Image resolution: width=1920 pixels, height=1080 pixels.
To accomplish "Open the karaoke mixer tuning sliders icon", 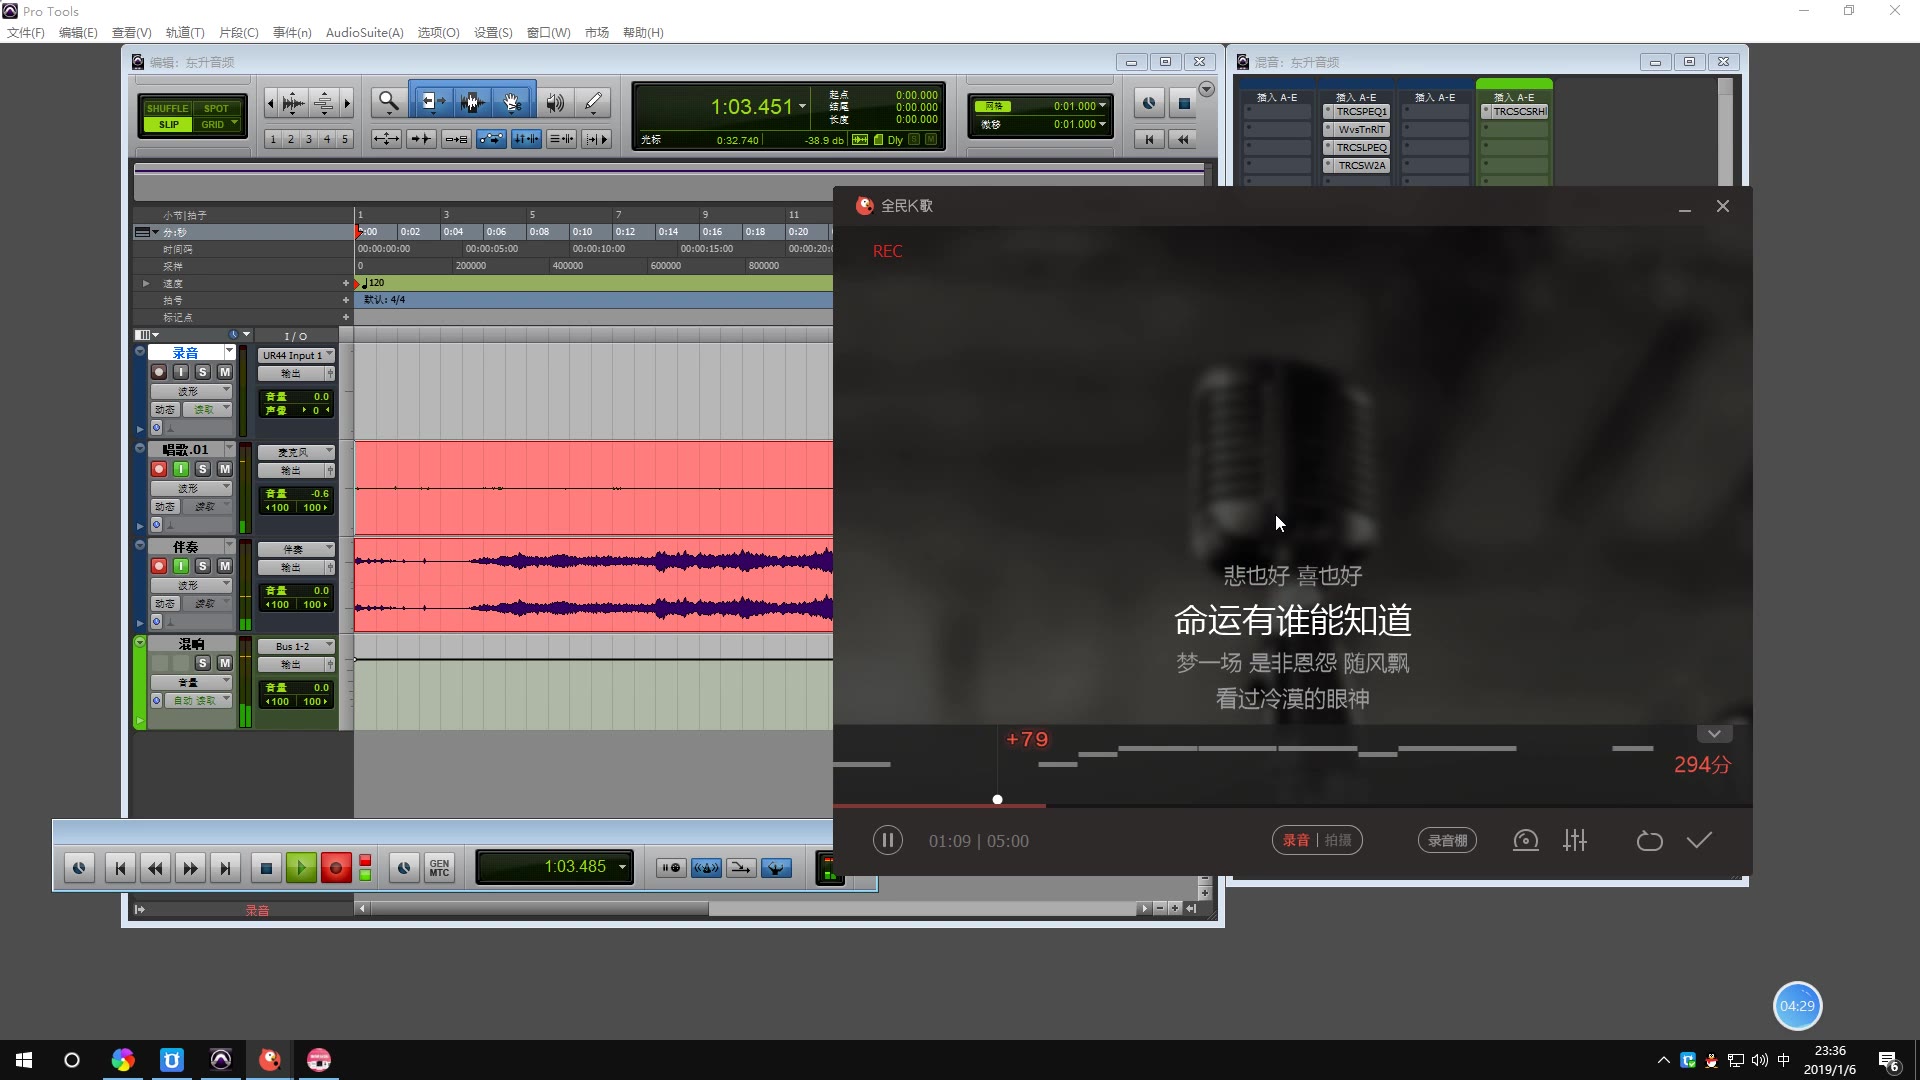I will coord(1575,840).
